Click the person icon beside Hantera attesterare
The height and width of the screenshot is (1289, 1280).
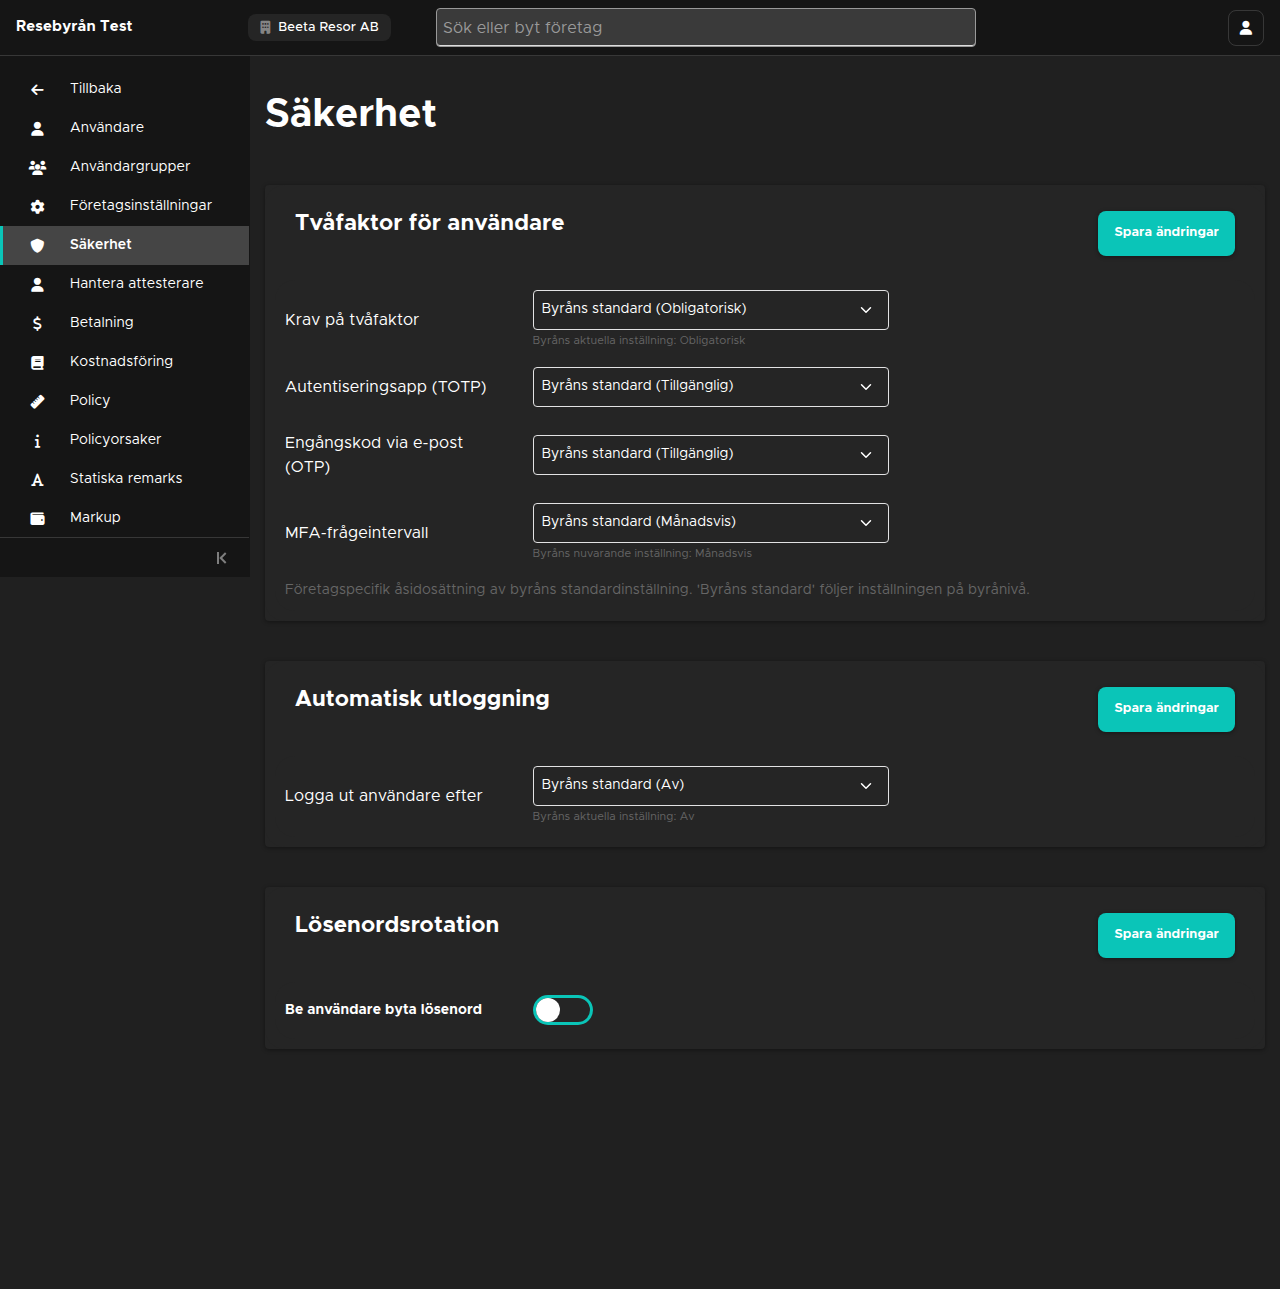tap(37, 284)
